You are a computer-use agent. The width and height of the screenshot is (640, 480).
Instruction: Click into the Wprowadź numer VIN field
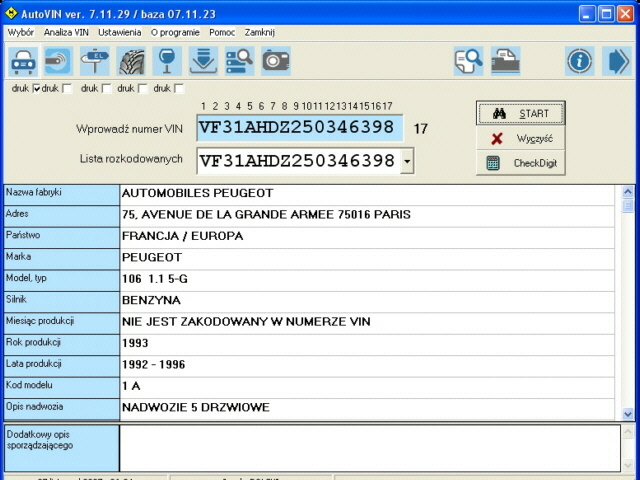coord(299,128)
